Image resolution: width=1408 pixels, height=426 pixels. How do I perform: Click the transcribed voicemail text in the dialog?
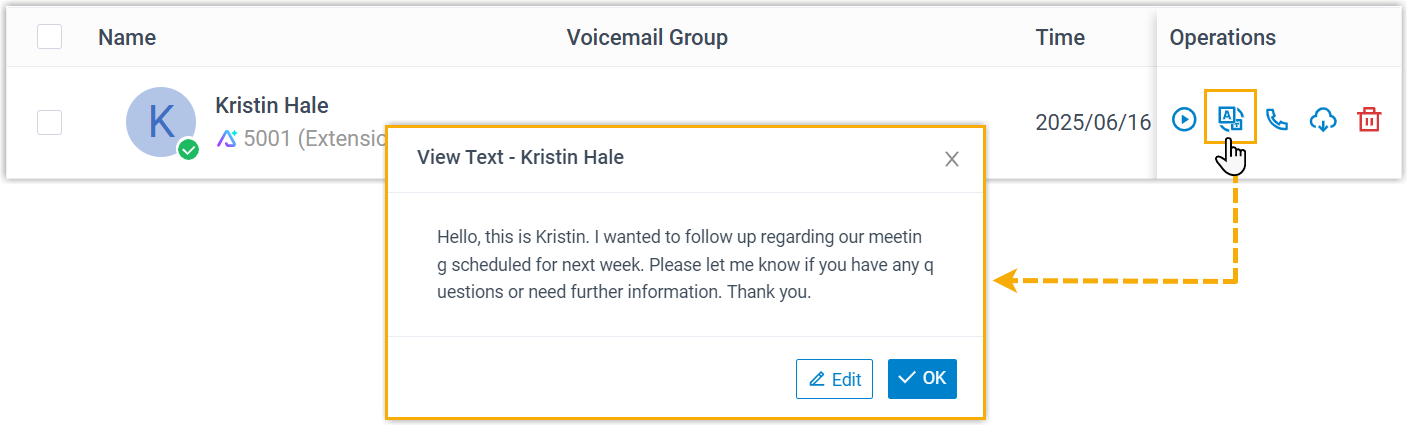click(685, 265)
